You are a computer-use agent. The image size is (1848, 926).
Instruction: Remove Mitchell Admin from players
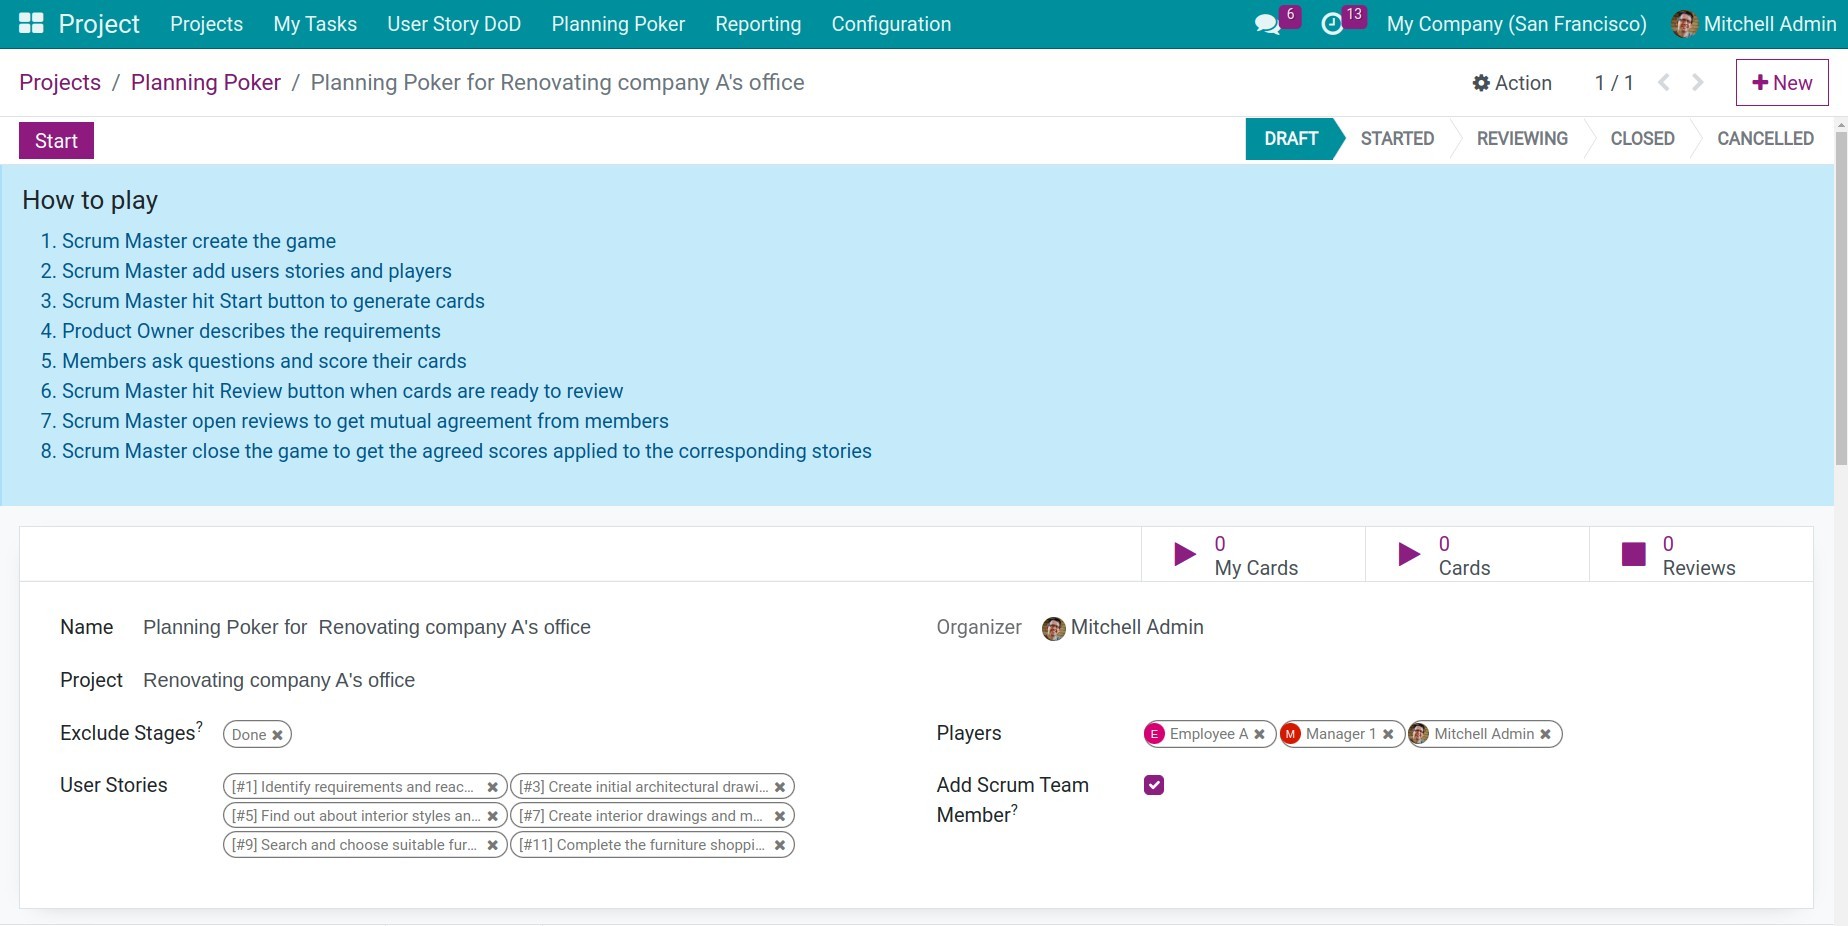point(1545,734)
